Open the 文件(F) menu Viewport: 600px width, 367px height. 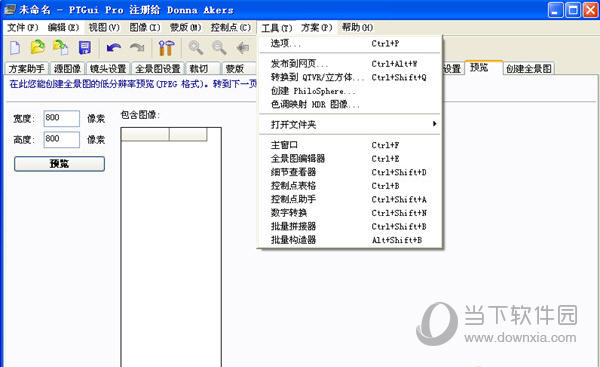[x=23, y=28]
